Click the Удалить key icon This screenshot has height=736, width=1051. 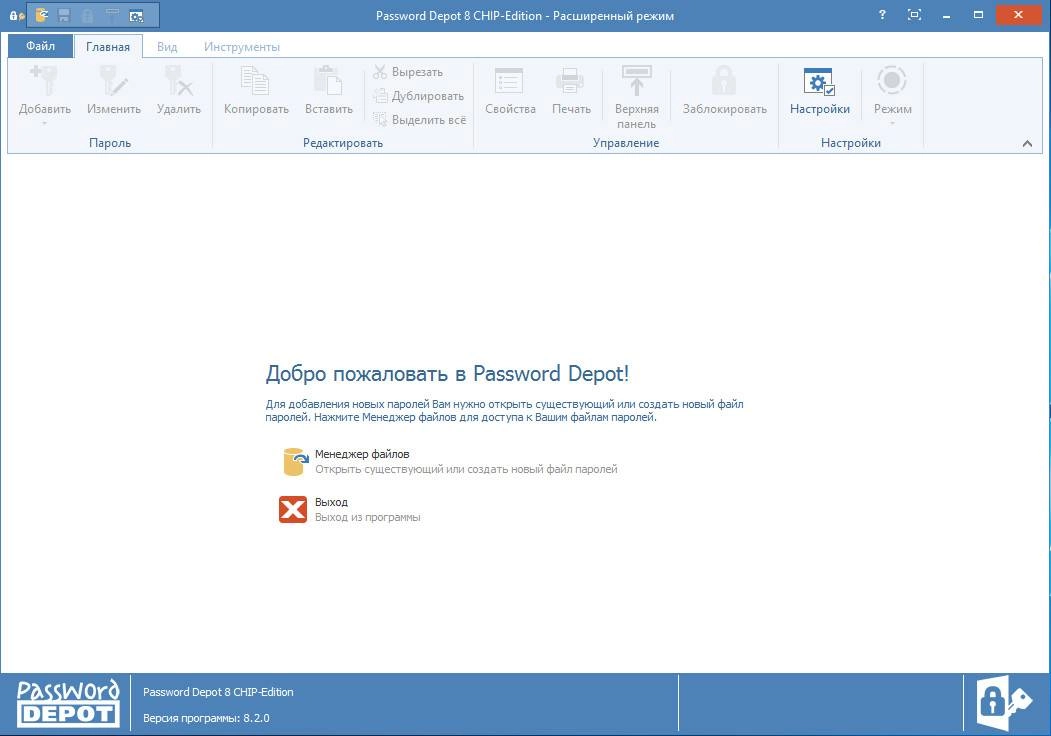(x=178, y=81)
